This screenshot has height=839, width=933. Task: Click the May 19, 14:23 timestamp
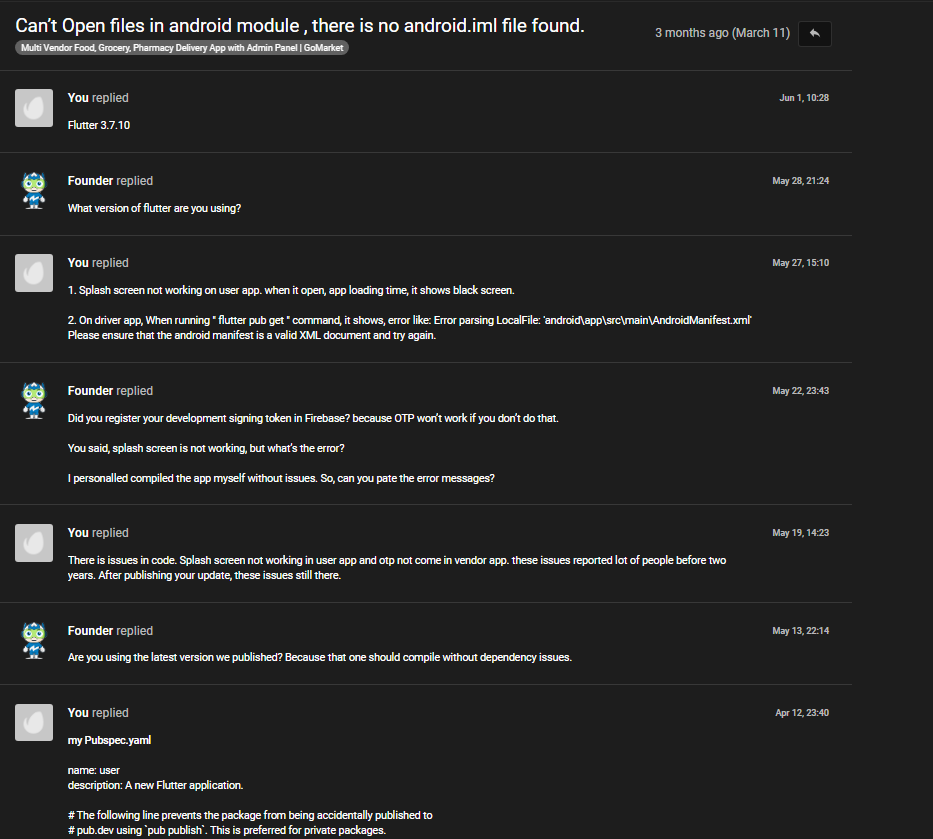tap(800, 533)
